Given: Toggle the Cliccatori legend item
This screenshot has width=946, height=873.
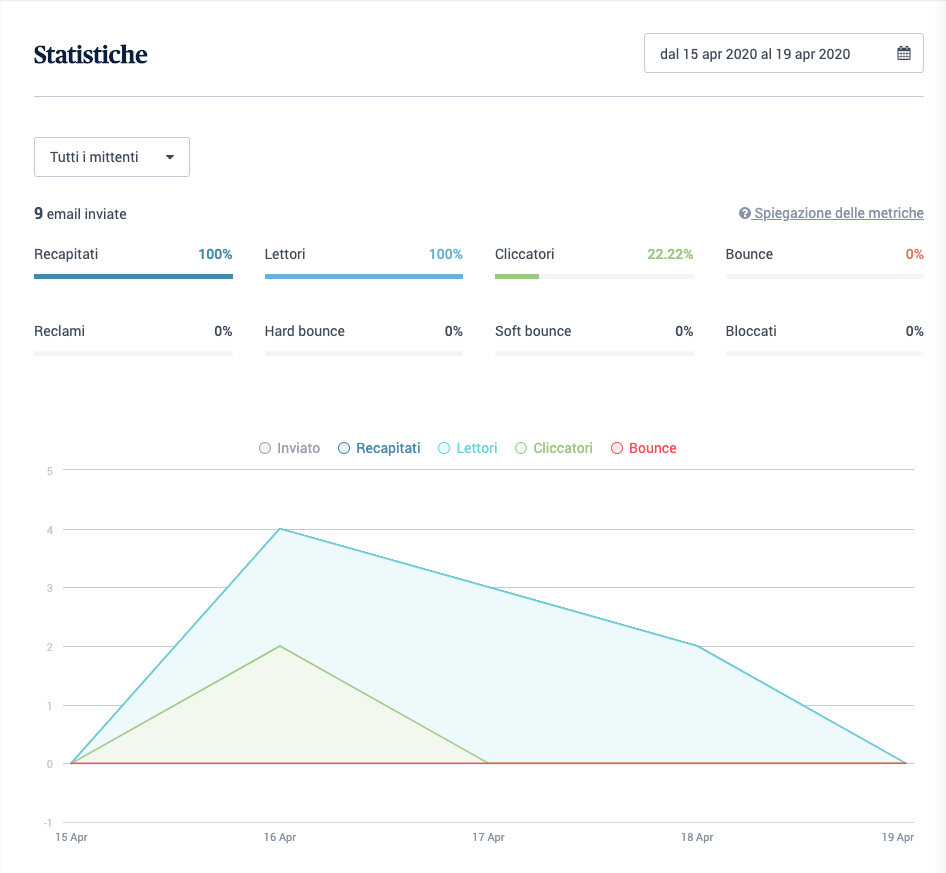Looking at the screenshot, I should 554,449.
